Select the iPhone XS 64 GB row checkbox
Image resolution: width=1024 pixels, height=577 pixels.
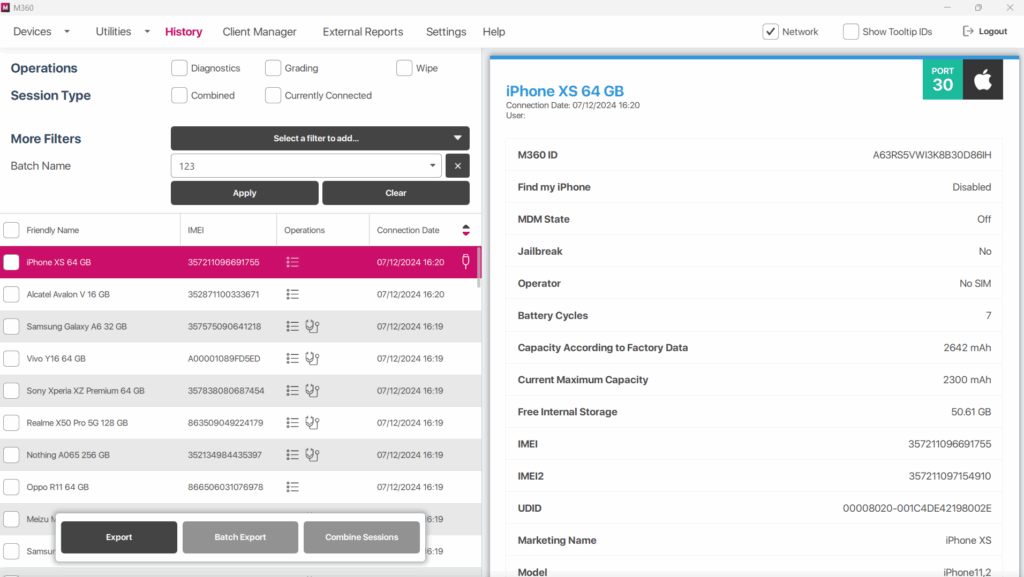[11, 262]
